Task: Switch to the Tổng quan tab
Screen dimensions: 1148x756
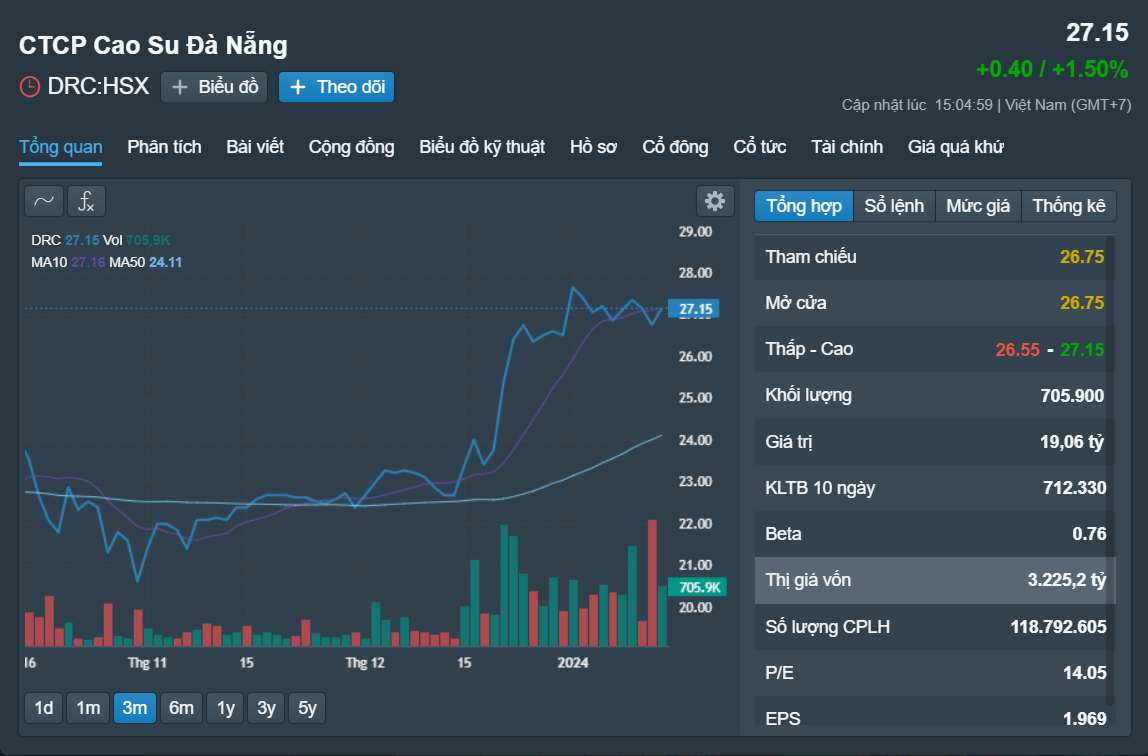Action: [x=61, y=147]
